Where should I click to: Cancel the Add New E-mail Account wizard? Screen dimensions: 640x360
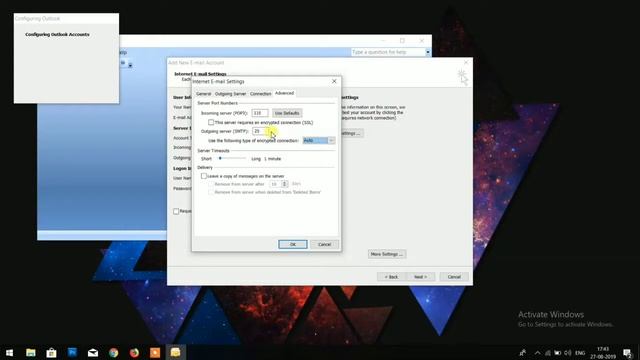(x=454, y=277)
